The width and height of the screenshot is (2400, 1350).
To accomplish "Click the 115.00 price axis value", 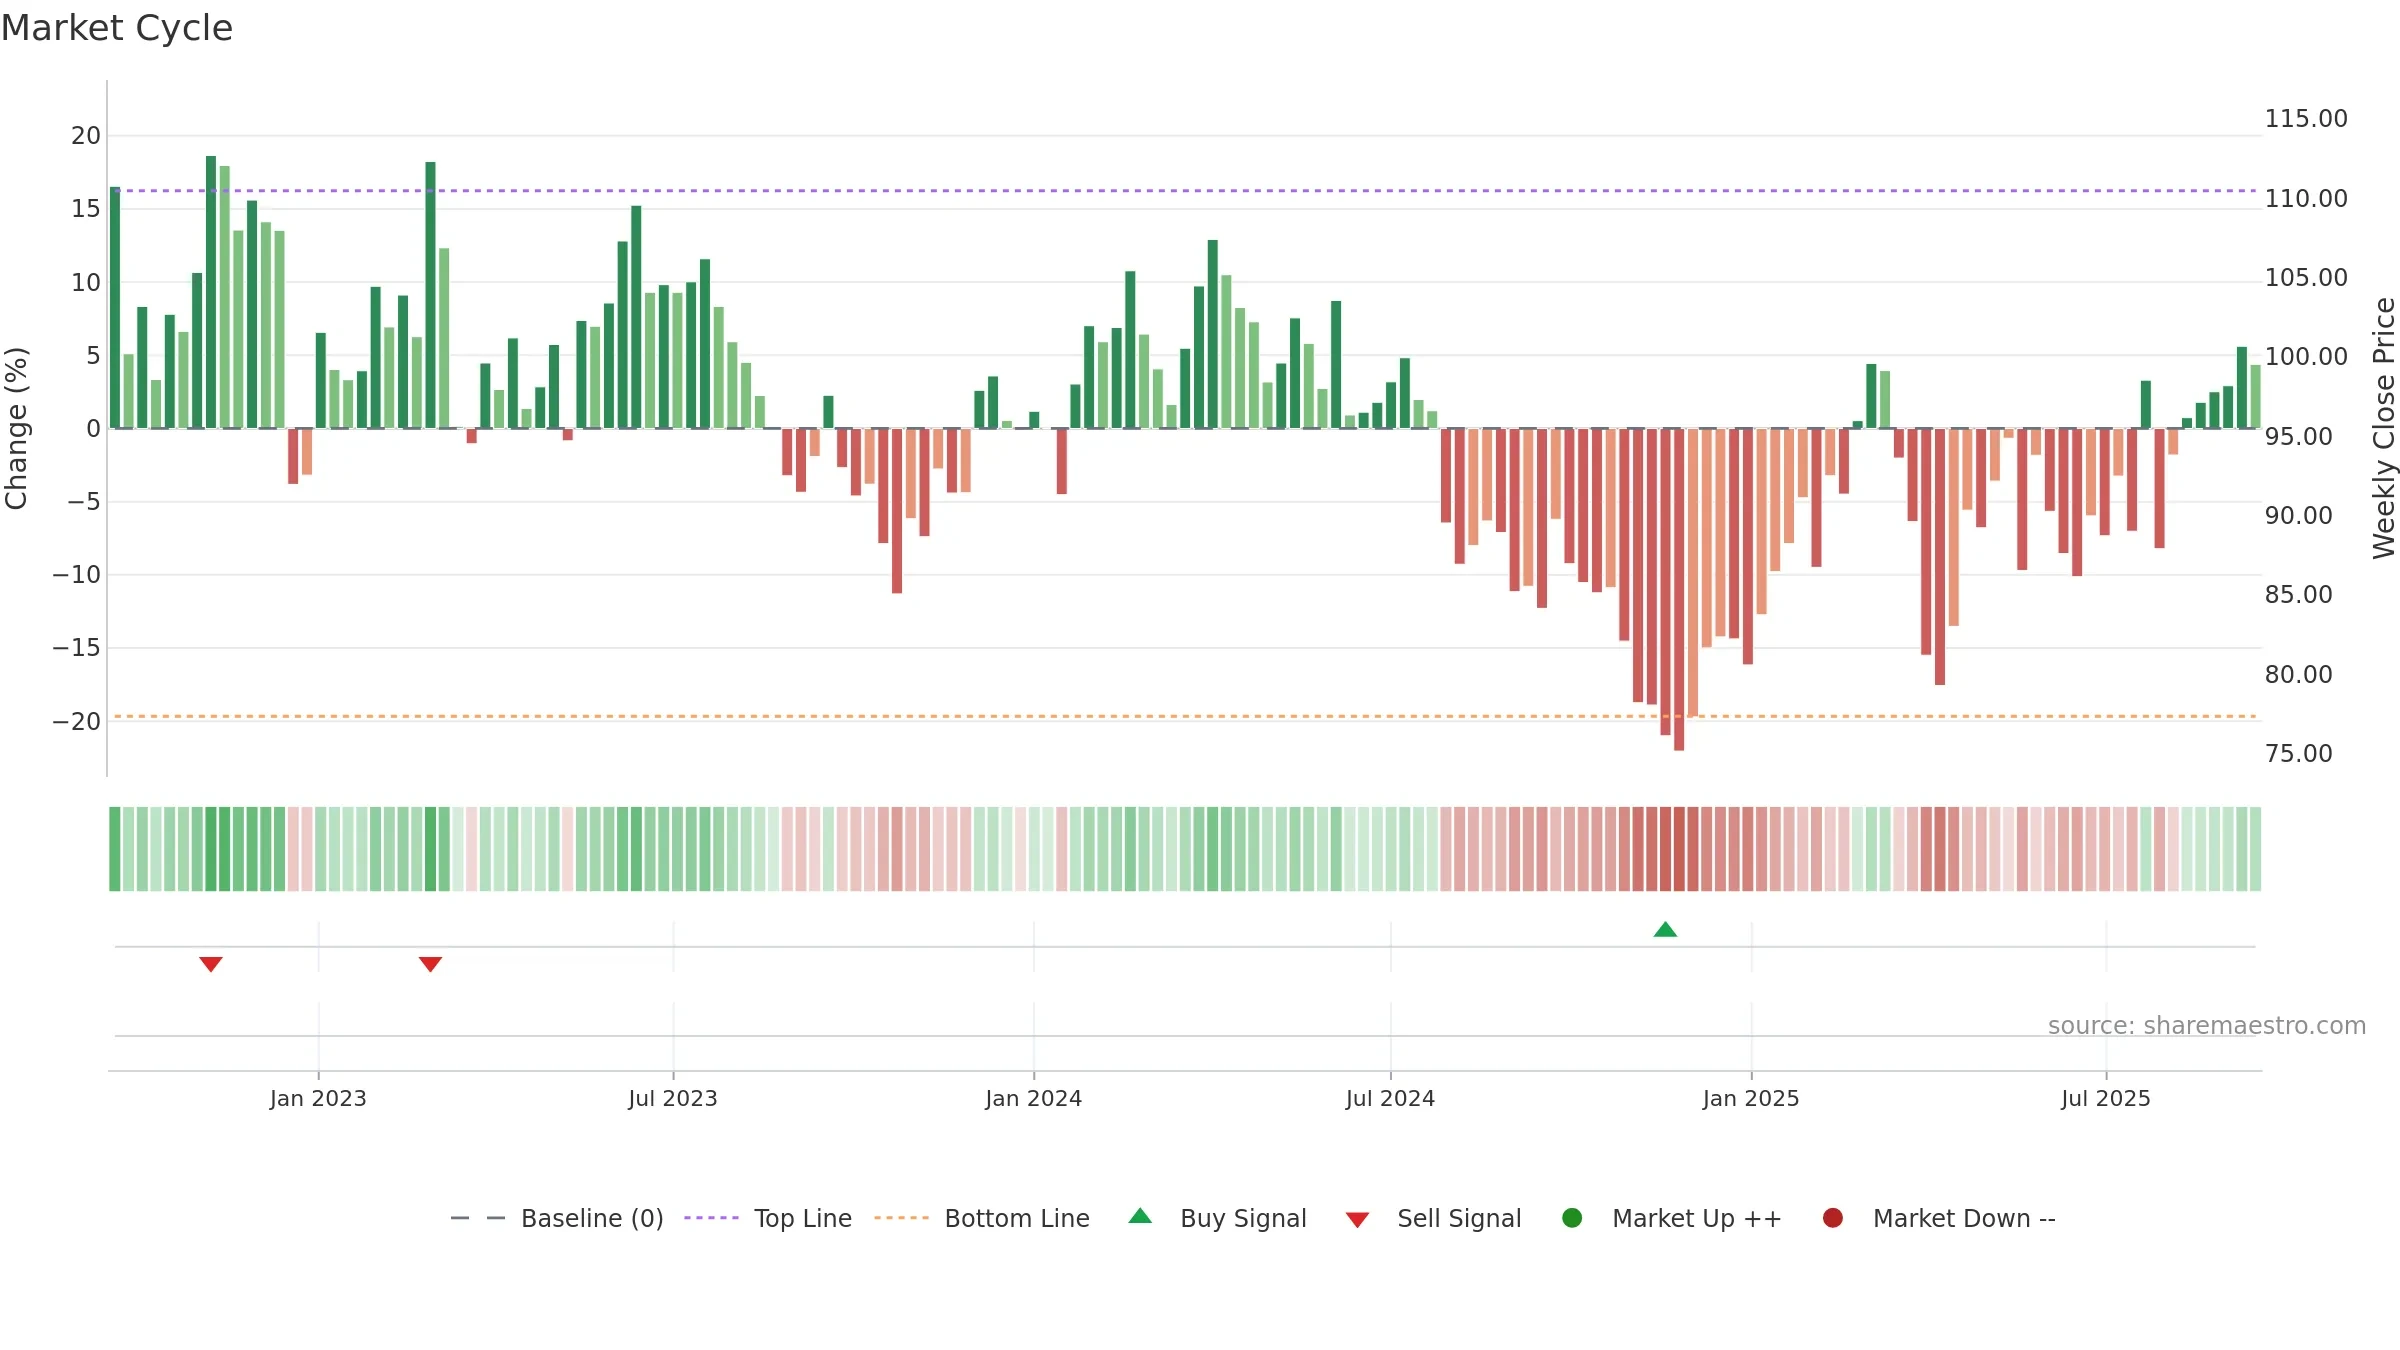I will click(x=2306, y=118).
